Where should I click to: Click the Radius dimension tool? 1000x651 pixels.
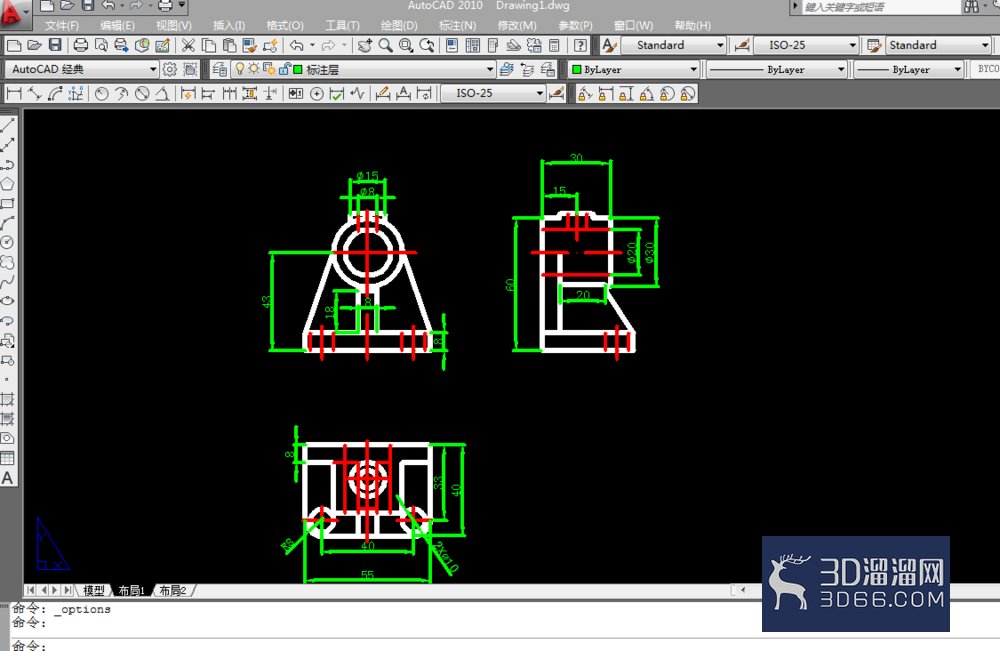[x=101, y=94]
